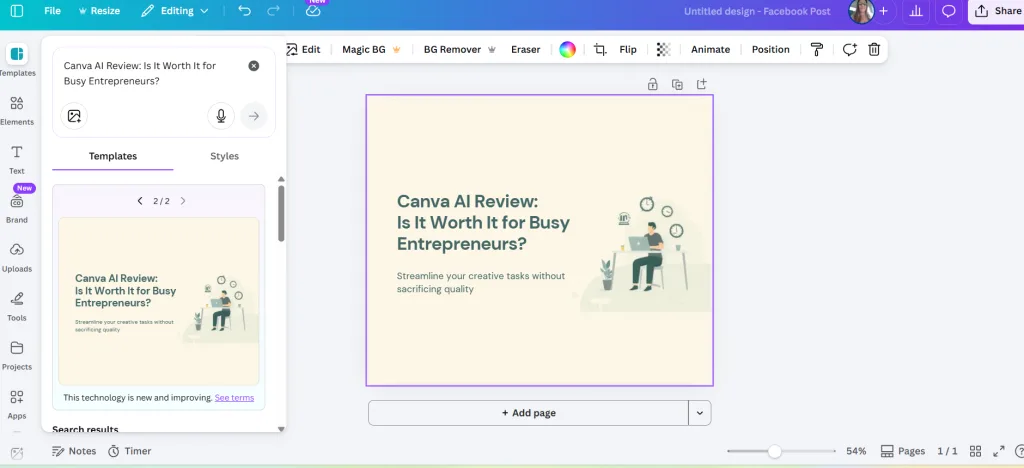The height and width of the screenshot is (468, 1024).
Task: Submit the prompt with the arrow button
Action: click(x=254, y=116)
